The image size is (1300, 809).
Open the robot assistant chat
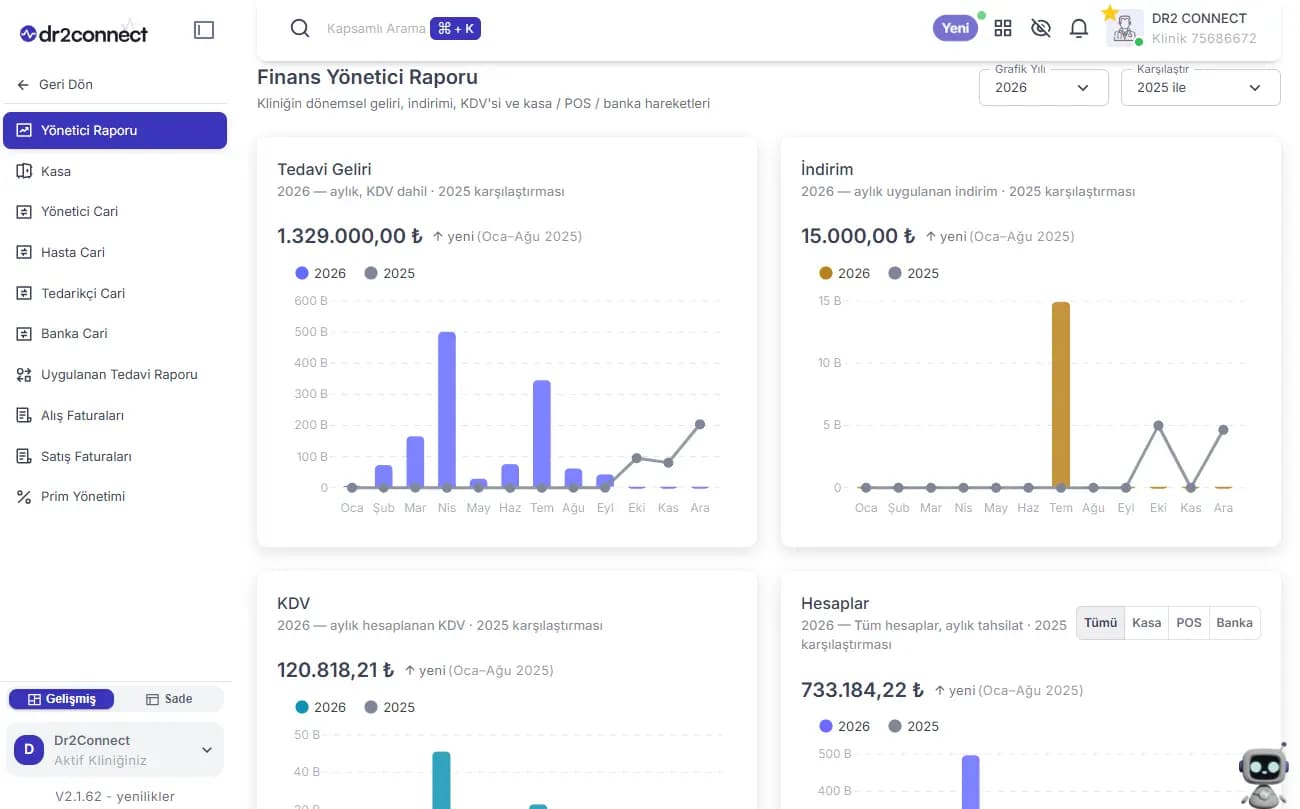pyautogui.click(x=1263, y=776)
